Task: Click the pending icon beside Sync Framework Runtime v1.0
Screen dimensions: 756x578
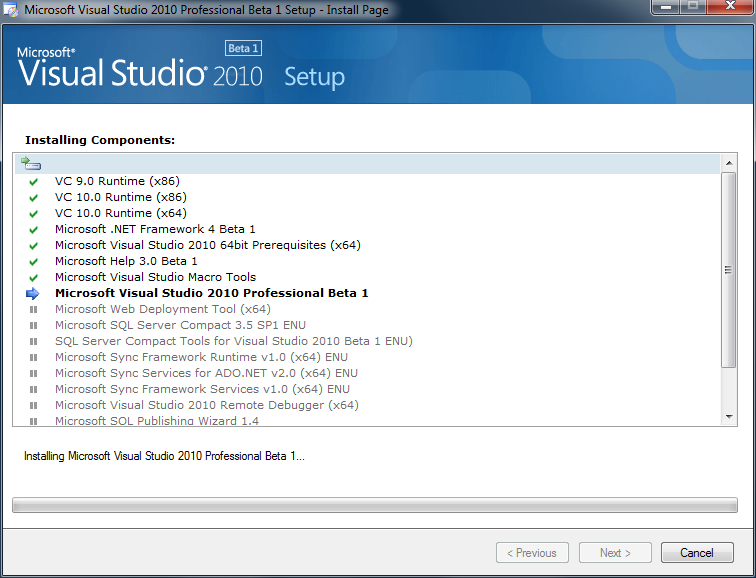Action: click(33, 357)
